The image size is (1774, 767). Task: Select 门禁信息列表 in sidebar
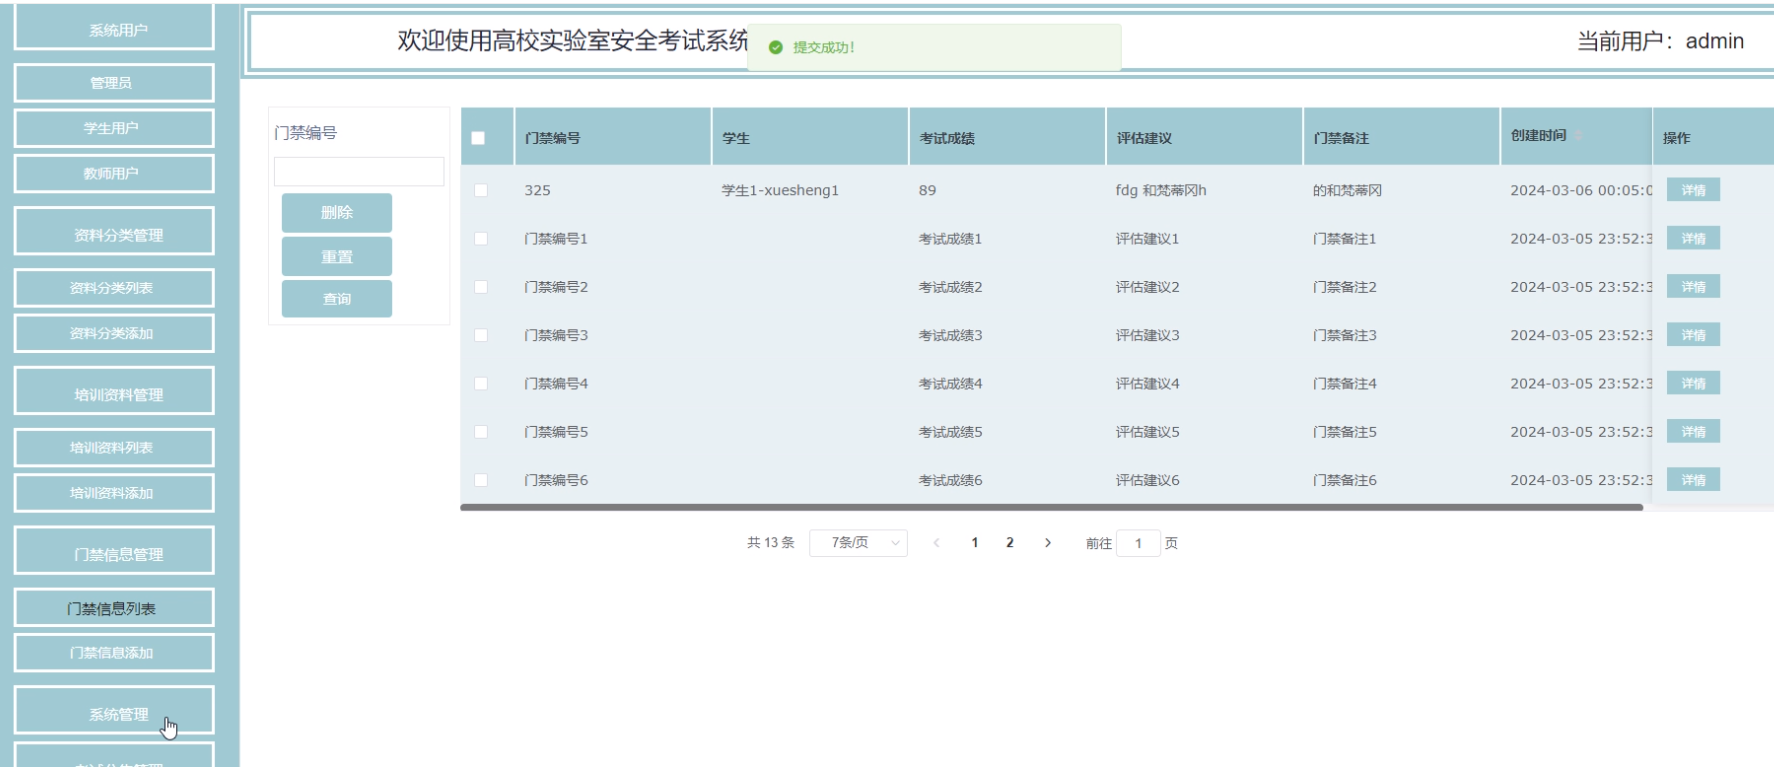click(x=114, y=607)
